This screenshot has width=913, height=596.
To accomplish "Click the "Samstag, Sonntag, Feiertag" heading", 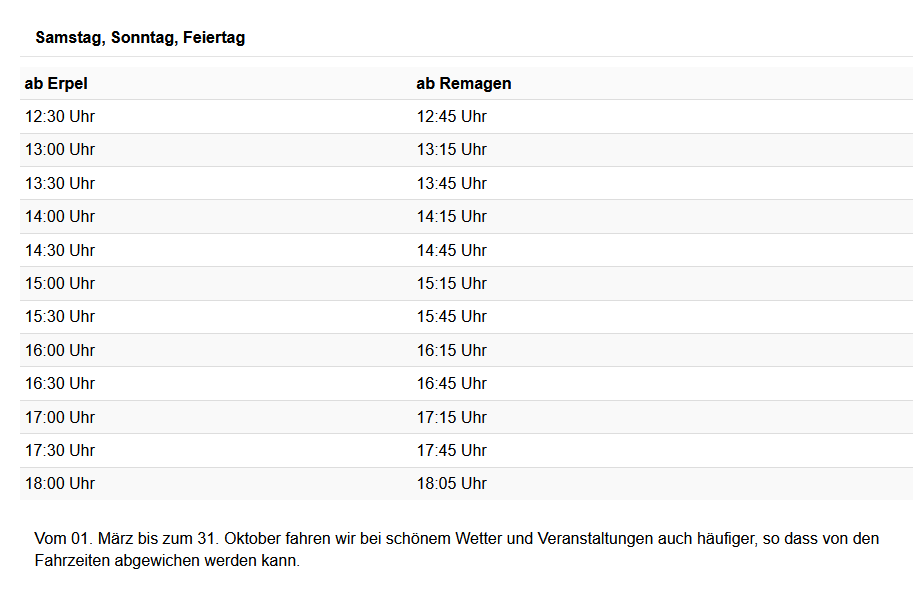I will (140, 38).
